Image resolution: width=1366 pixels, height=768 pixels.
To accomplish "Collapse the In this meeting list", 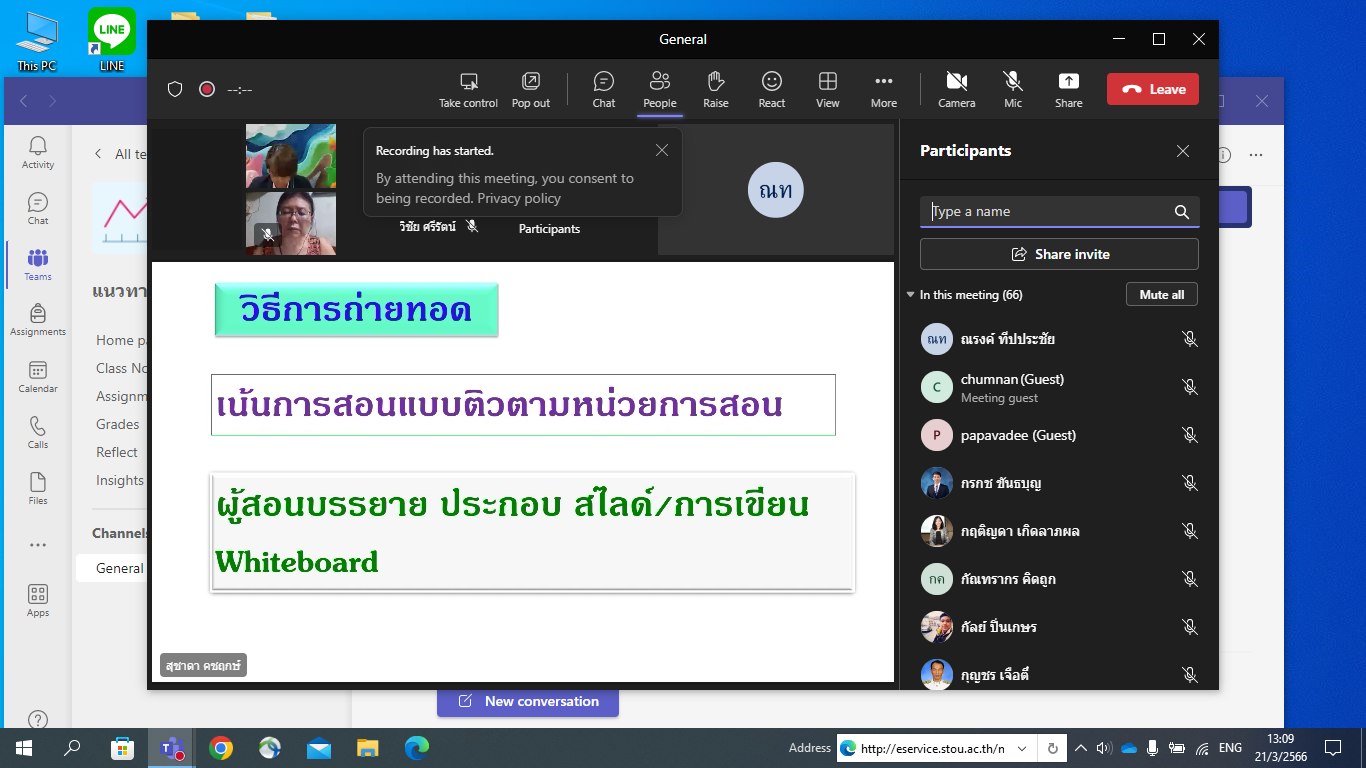I will click(911, 295).
